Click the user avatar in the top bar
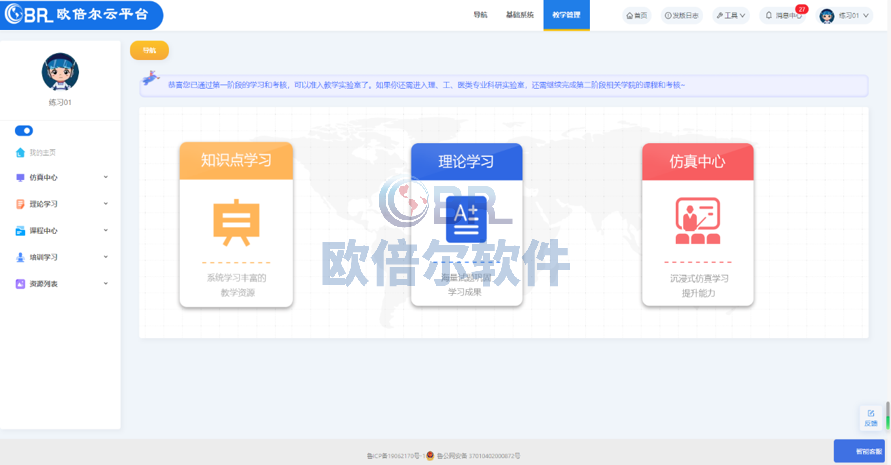The height and width of the screenshot is (465, 891). (827, 16)
